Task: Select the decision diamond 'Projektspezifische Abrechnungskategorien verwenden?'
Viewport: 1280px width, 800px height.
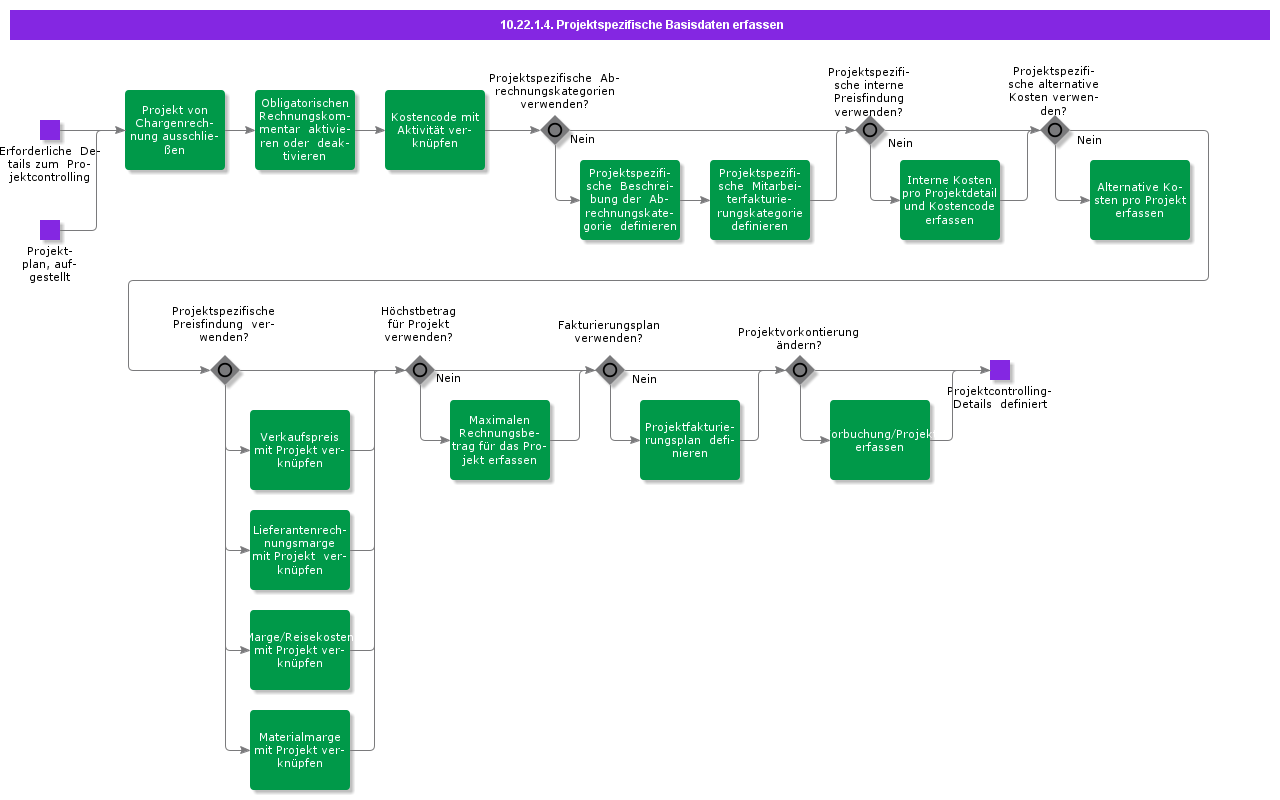Action: pos(553,130)
